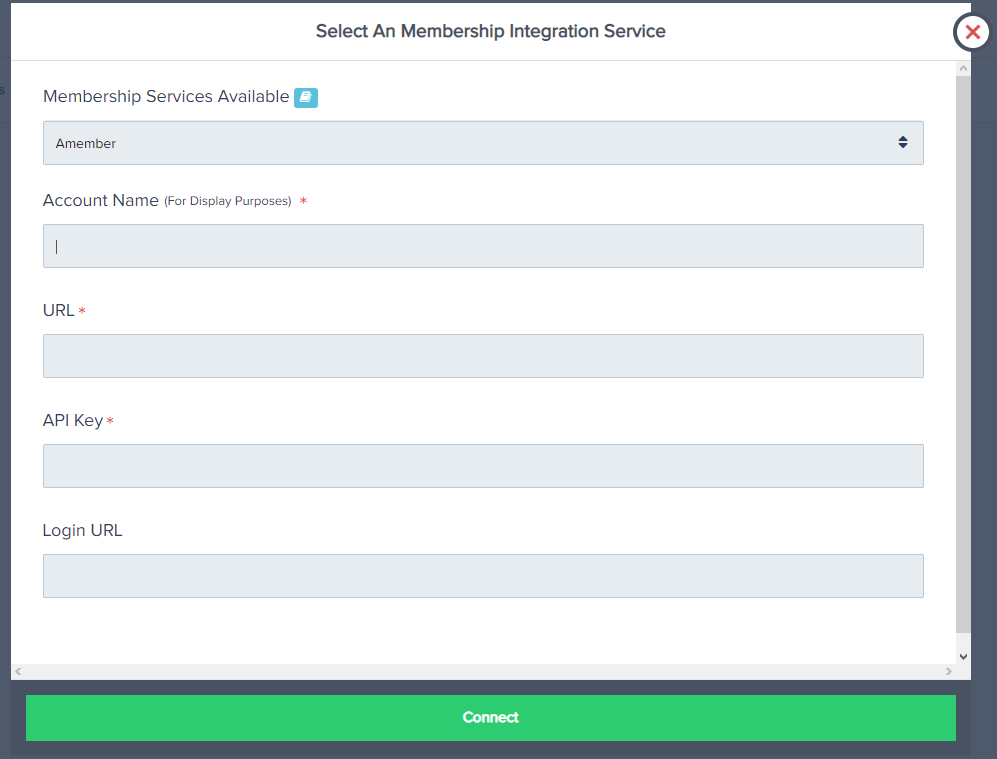This screenshot has width=997, height=759.
Task: Click the horizontal scrollbar right arrow
Action: tap(948, 672)
